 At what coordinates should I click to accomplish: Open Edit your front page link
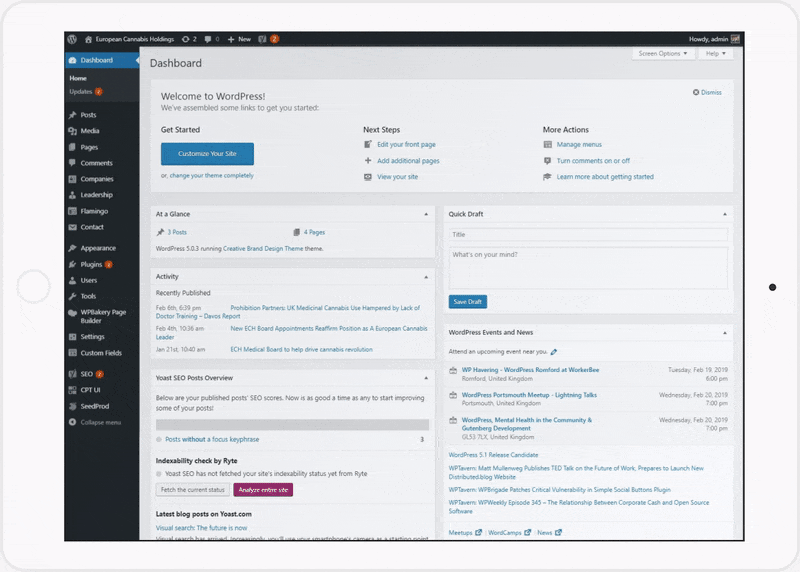click(x=406, y=144)
